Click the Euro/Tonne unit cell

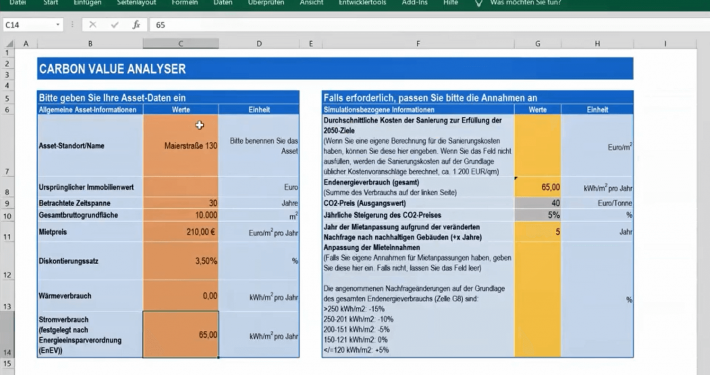[x=597, y=203]
